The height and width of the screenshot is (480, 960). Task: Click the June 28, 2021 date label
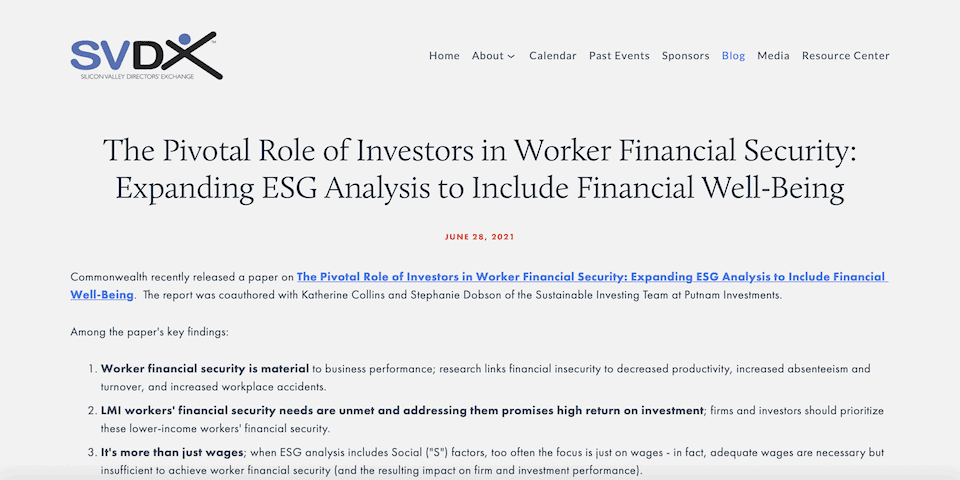pyautogui.click(x=480, y=237)
